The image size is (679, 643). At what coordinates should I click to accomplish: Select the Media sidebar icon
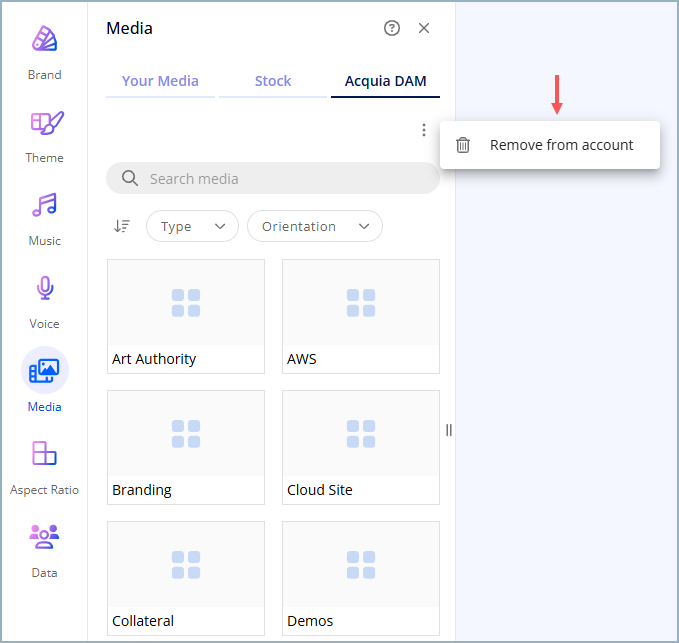[x=45, y=370]
